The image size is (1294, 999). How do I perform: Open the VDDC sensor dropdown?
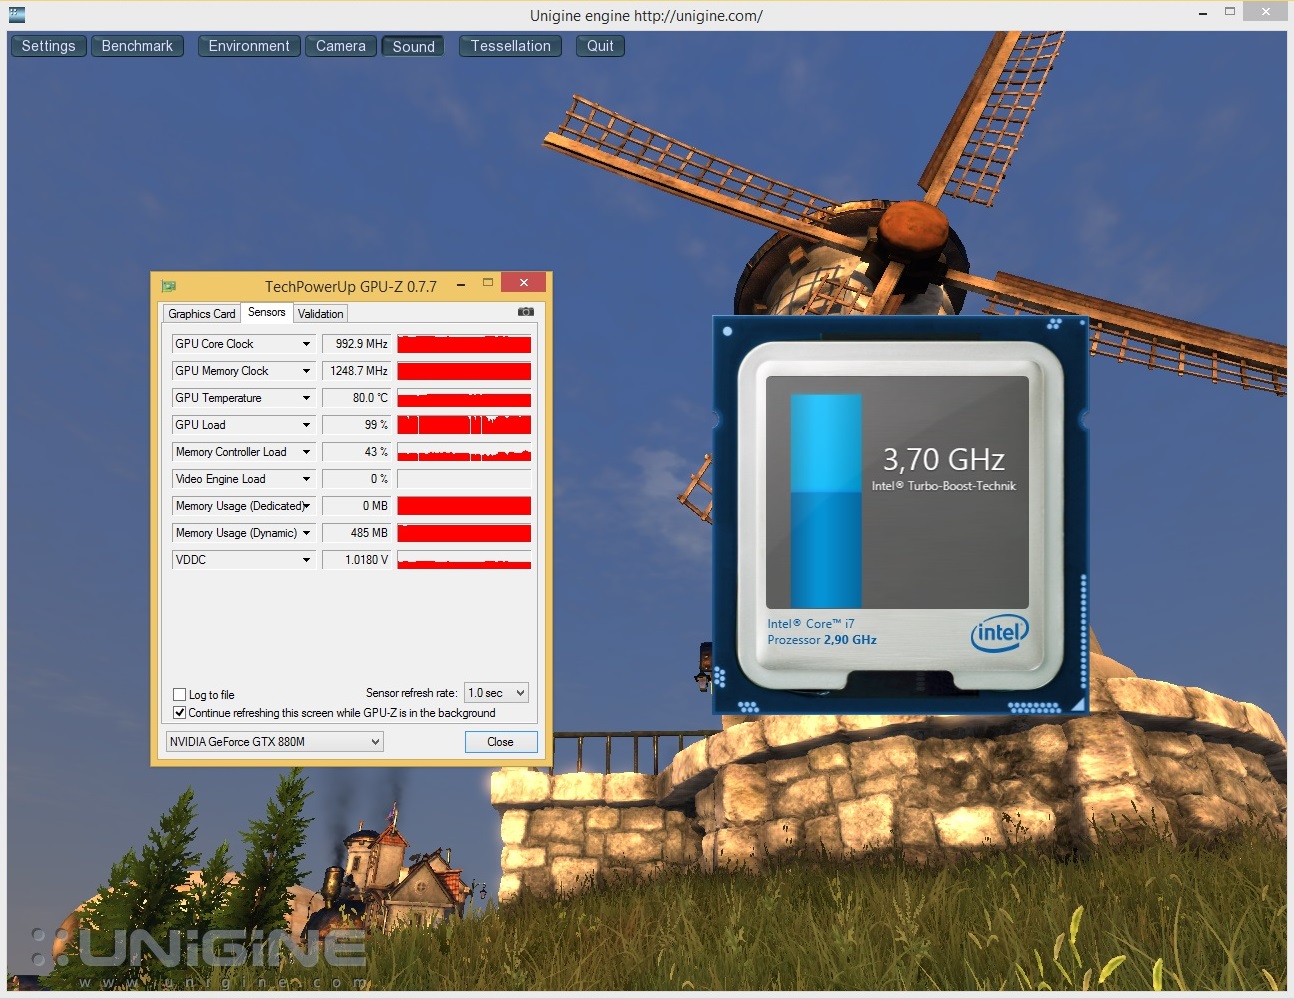(306, 560)
